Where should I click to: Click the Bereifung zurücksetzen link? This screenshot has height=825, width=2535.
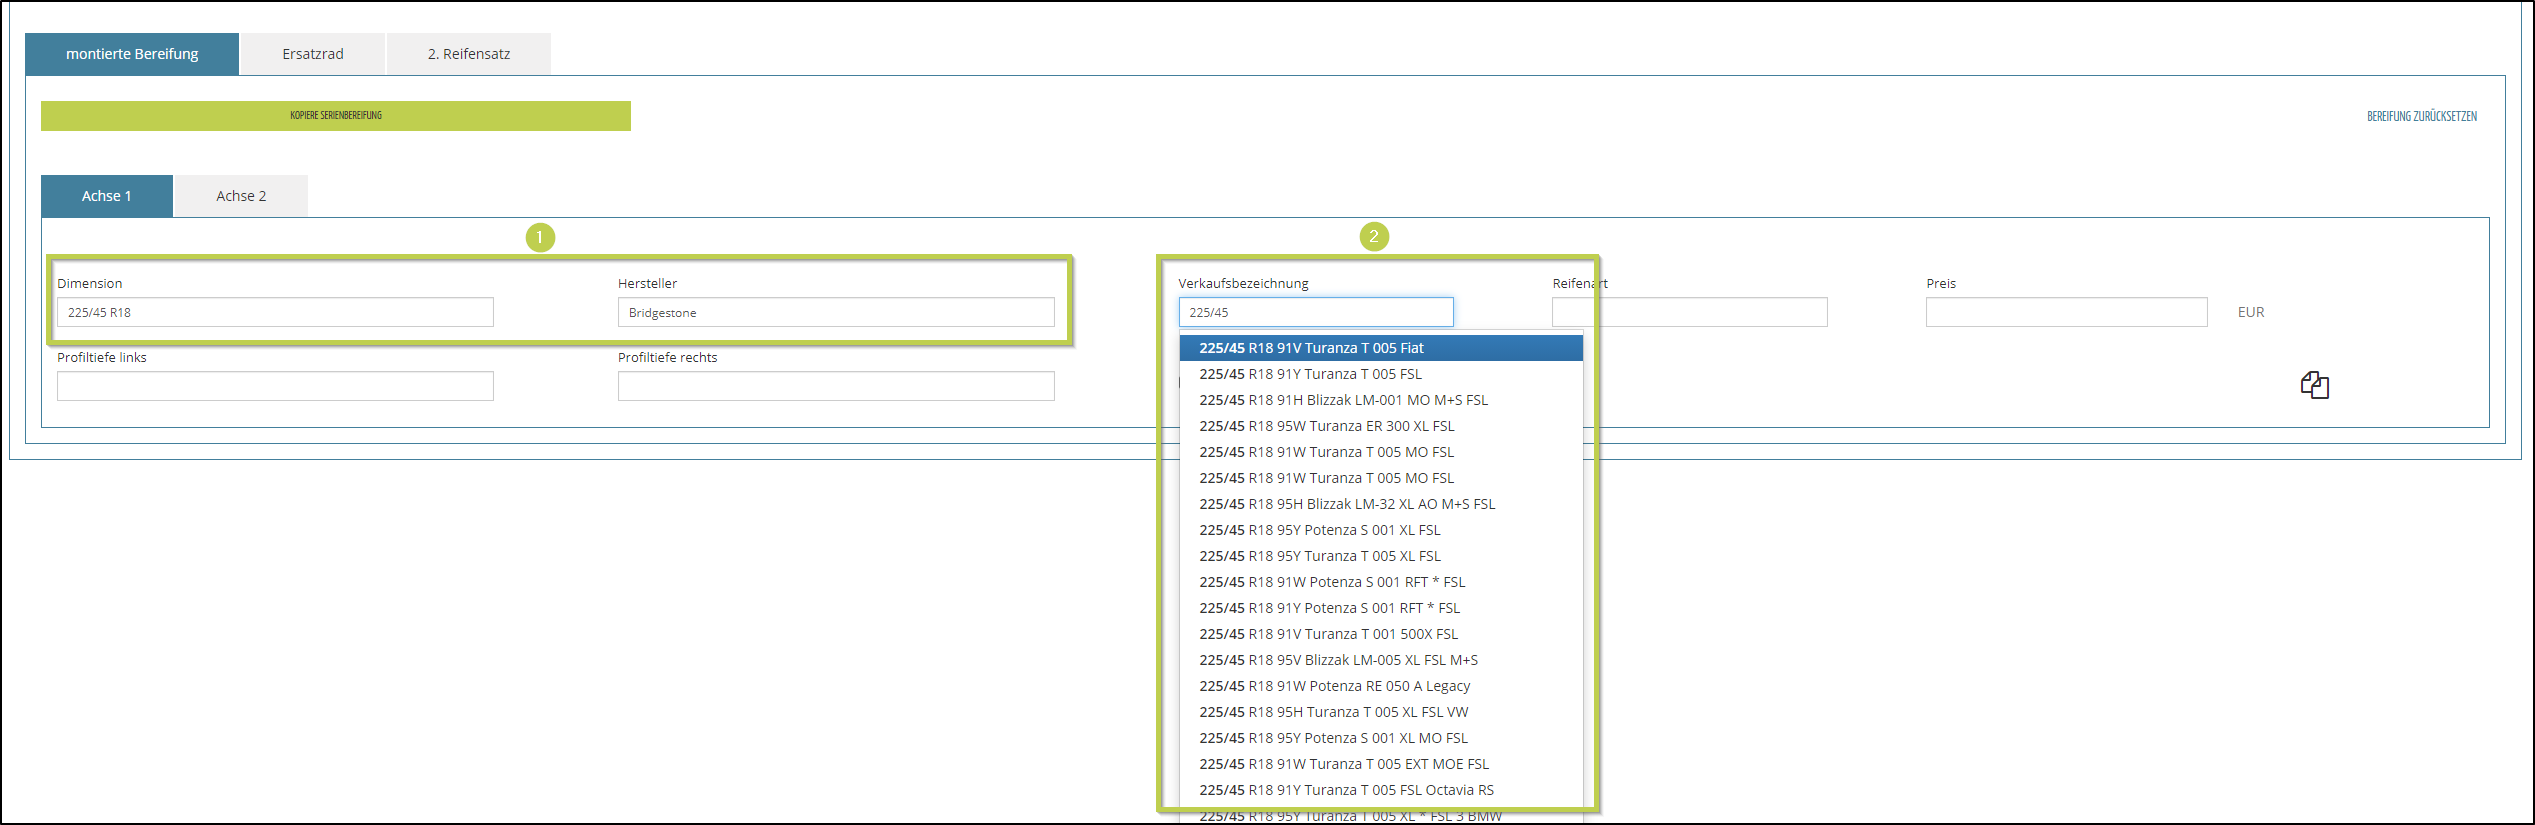pos(2421,116)
